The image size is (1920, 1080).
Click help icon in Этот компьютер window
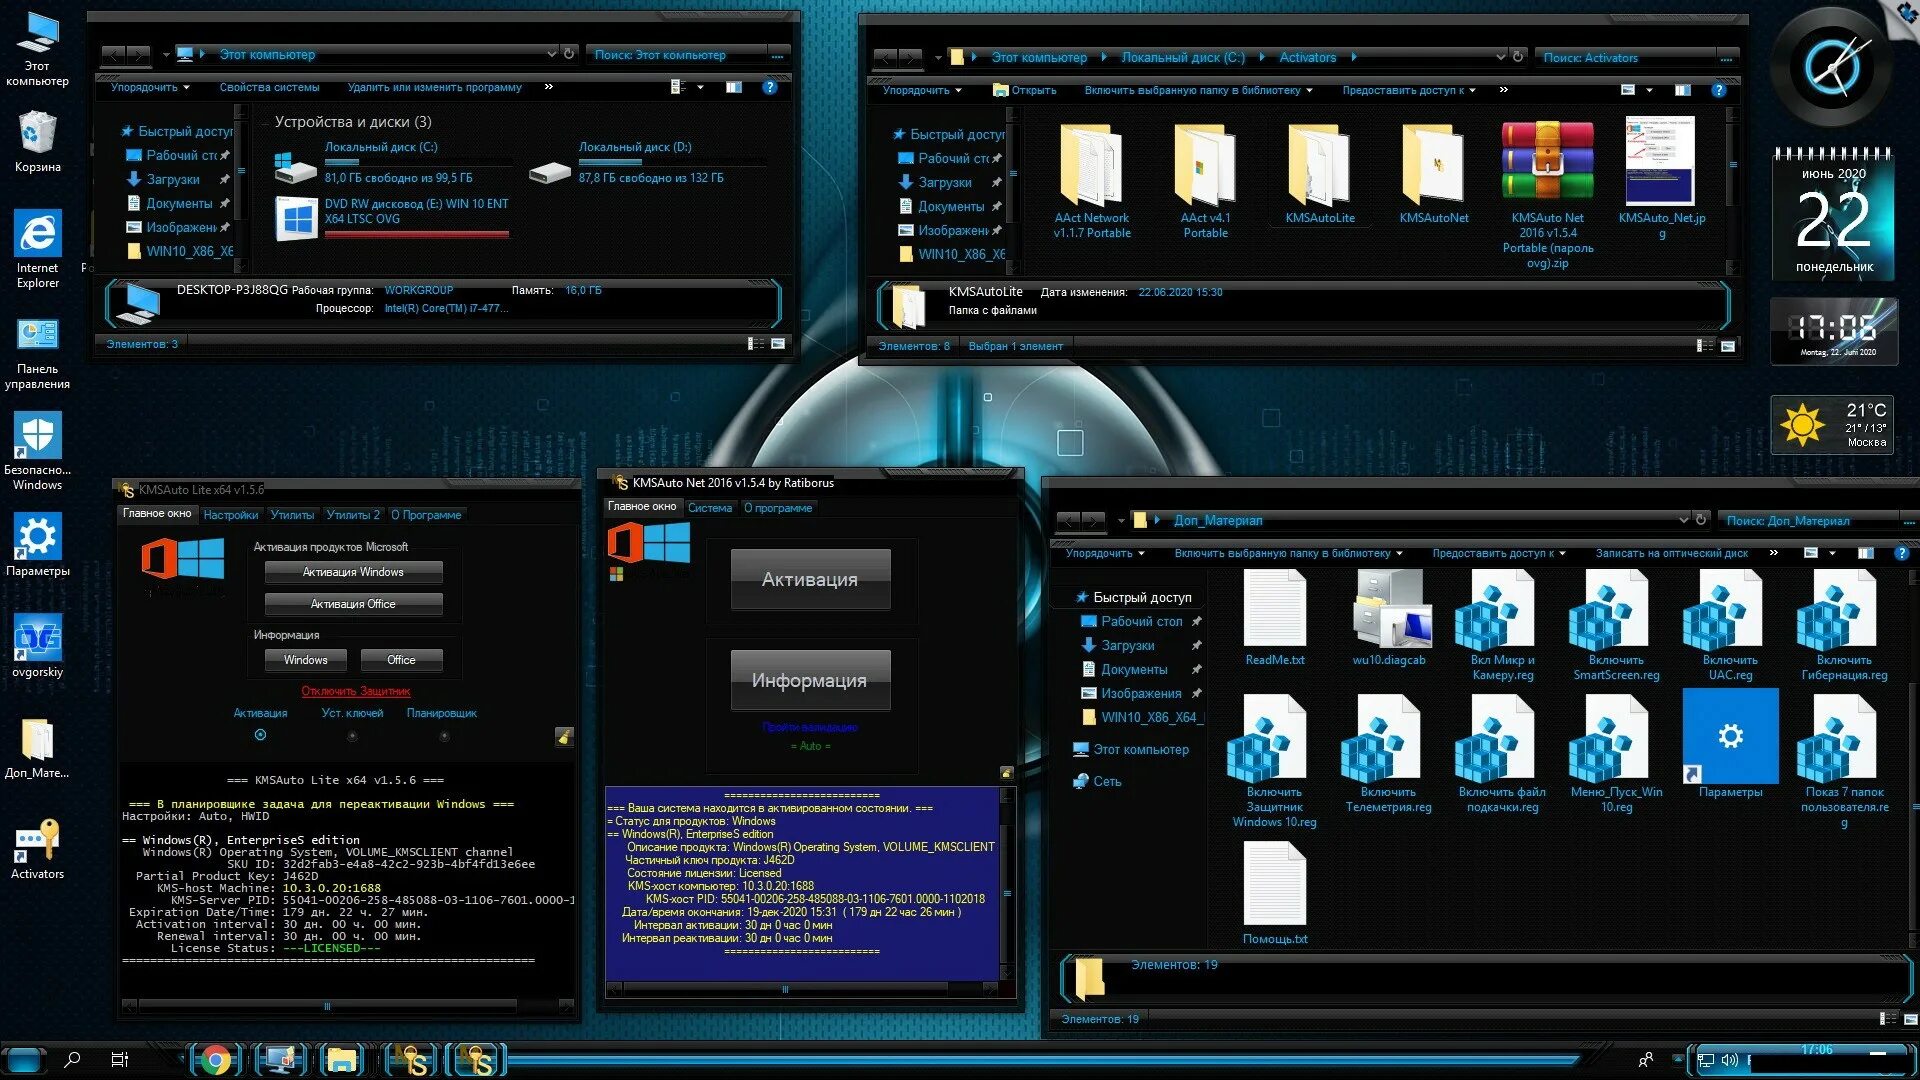[x=769, y=87]
